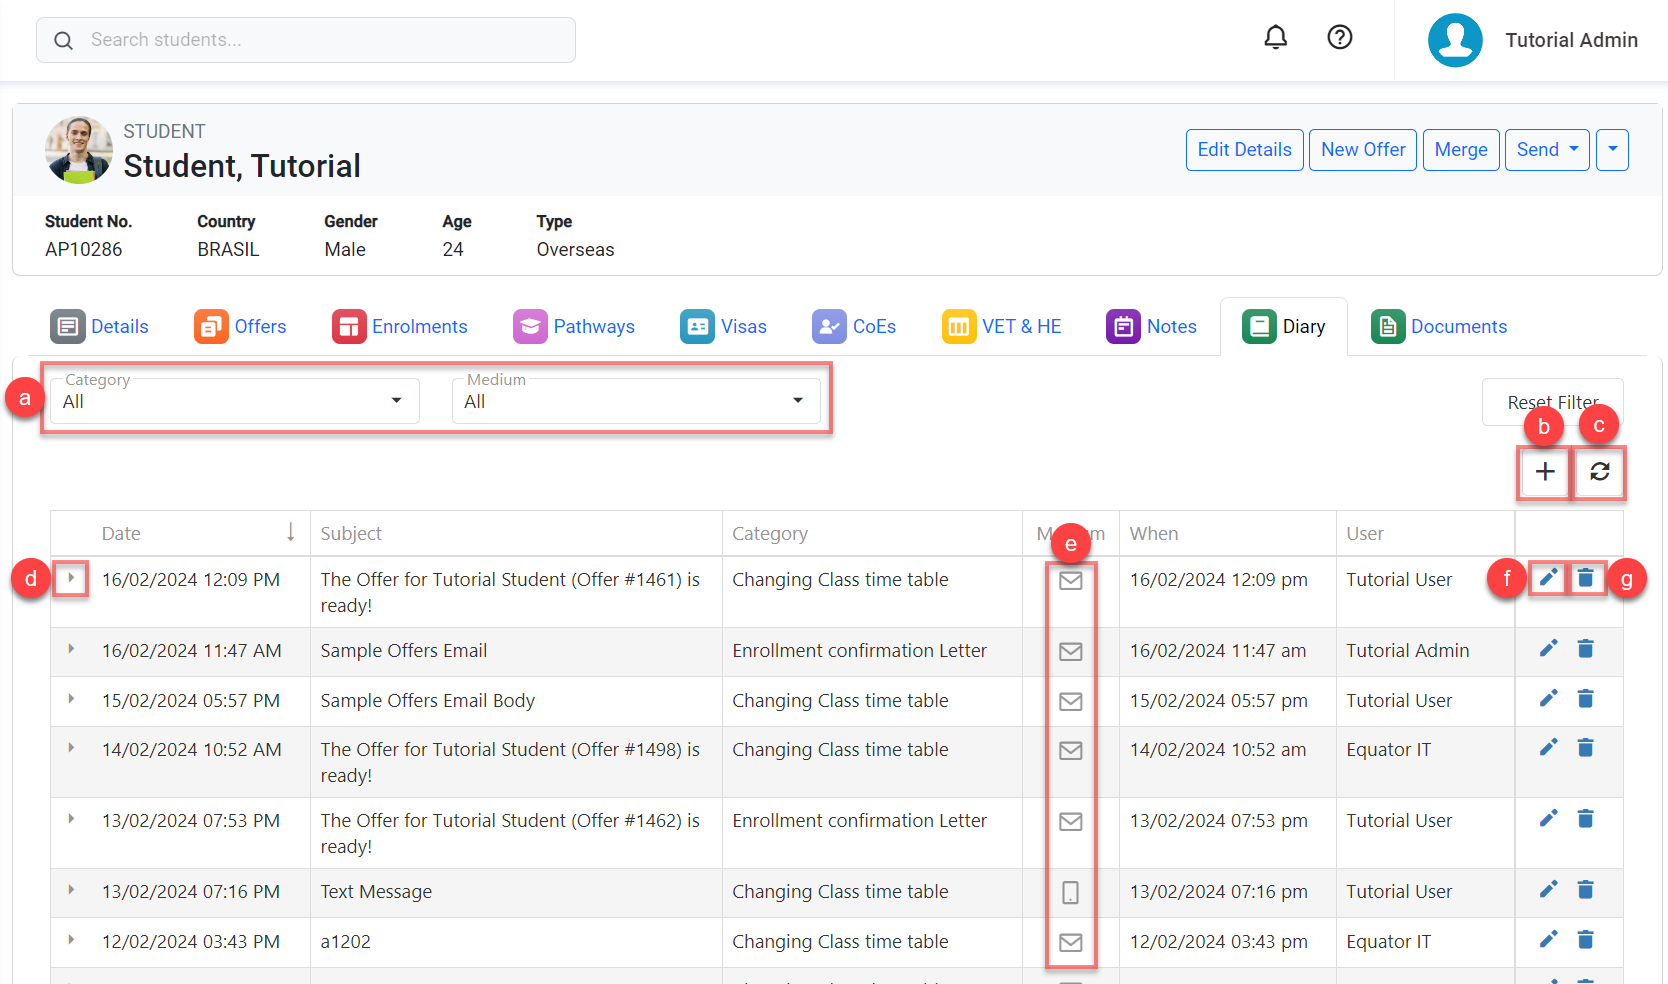
Task: Expand the 14/02/2024 10:52 AM row
Action: coord(71,748)
